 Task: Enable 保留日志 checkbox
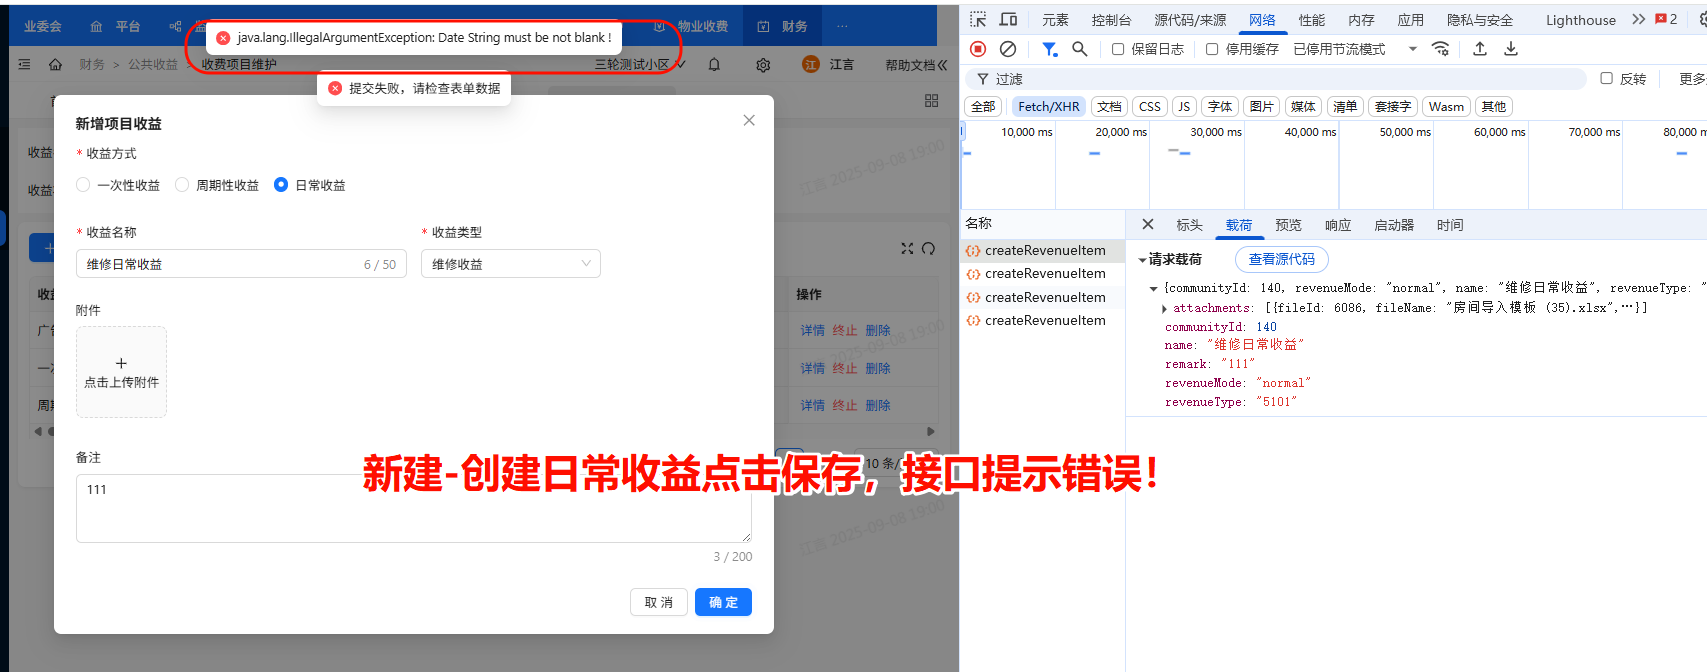(x=1118, y=49)
